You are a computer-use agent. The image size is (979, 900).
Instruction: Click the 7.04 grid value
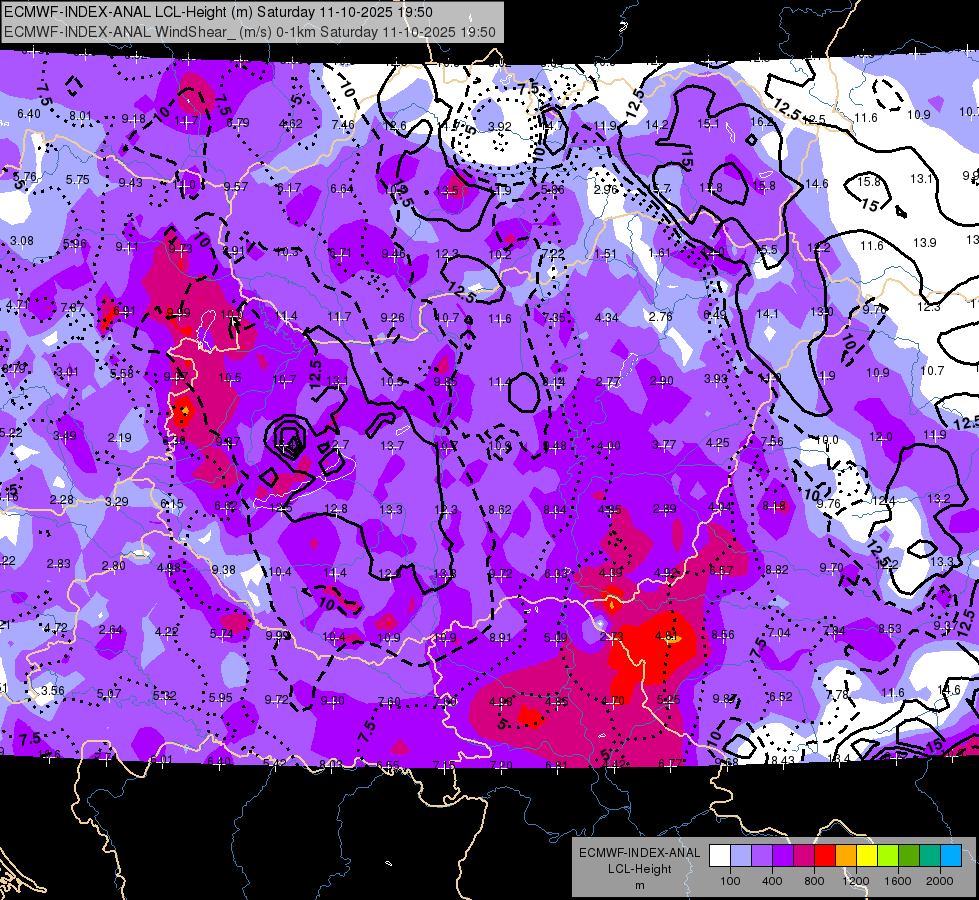click(x=779, y=633)
